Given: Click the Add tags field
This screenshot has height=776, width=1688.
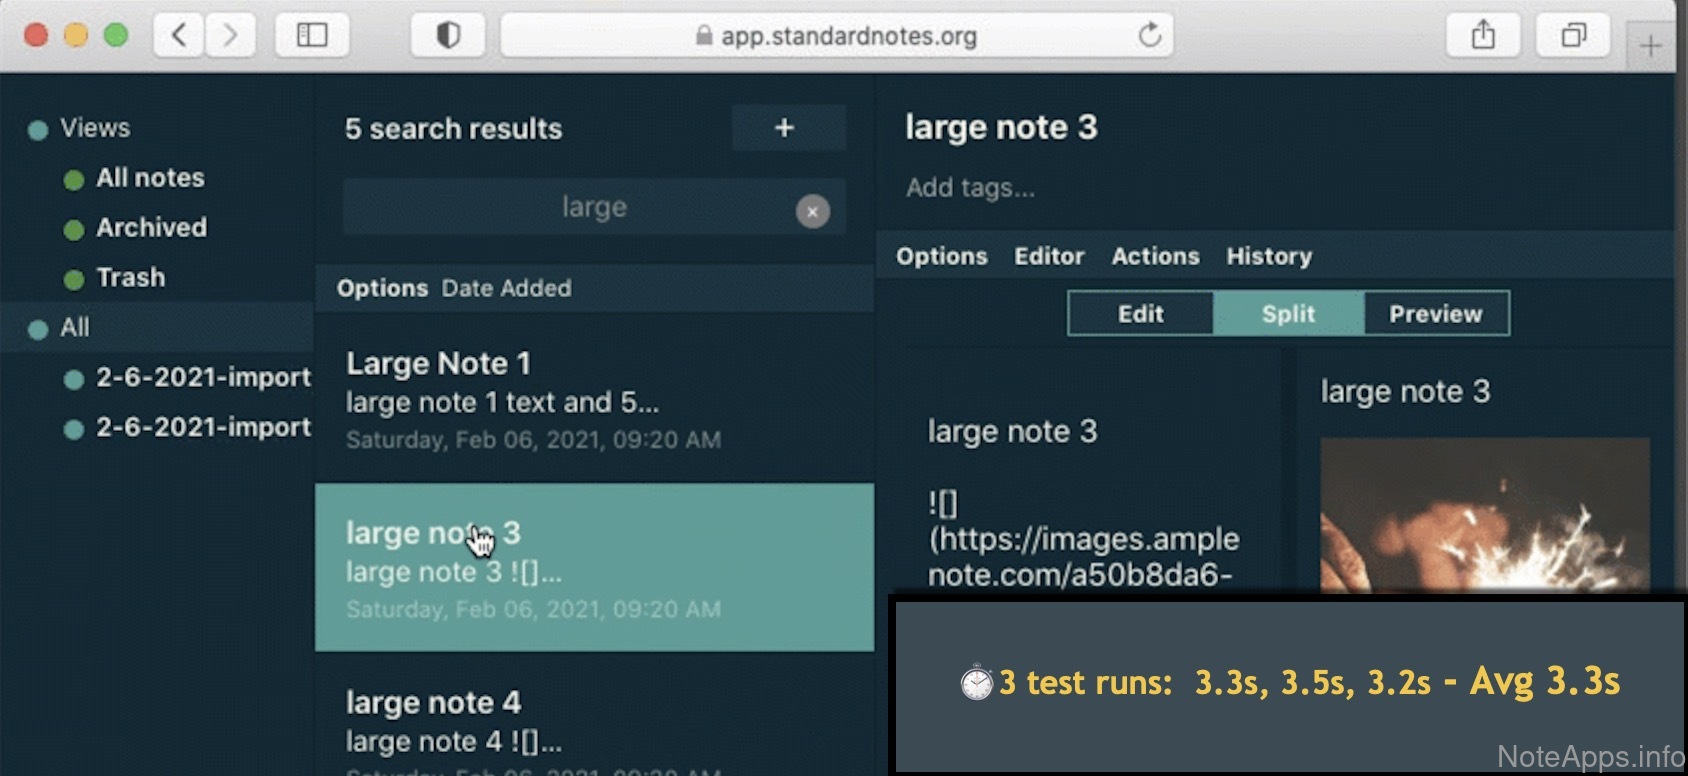Looking at the screenshot, I should tap(970, 188).
